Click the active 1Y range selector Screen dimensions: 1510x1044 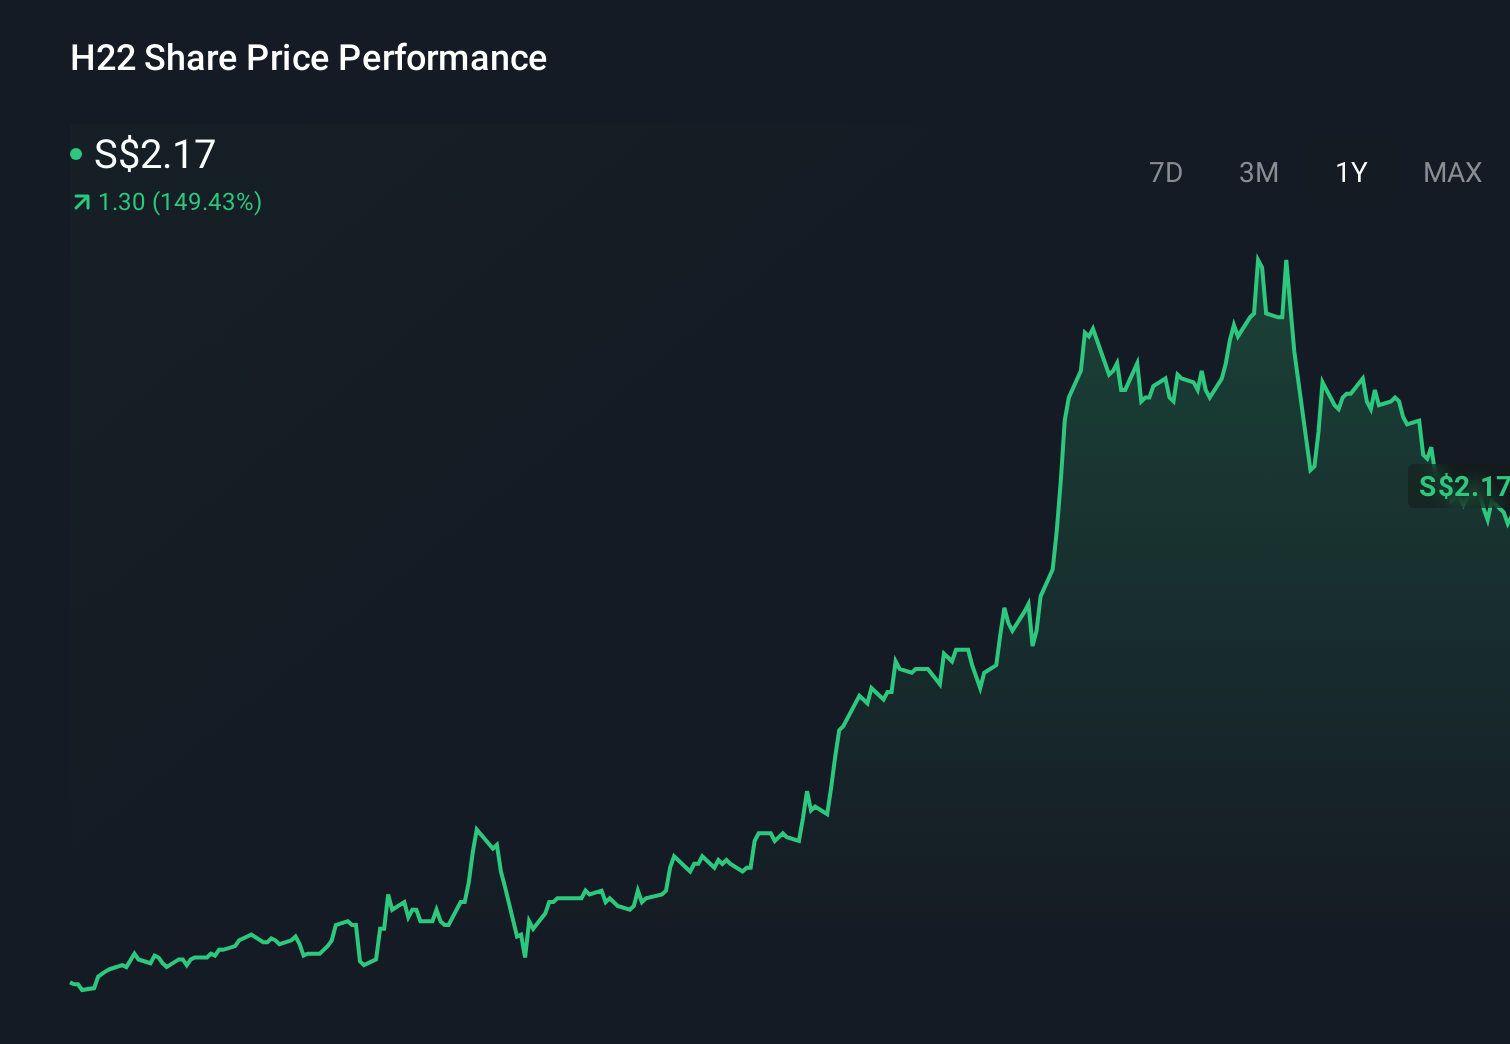[1351, 172]
